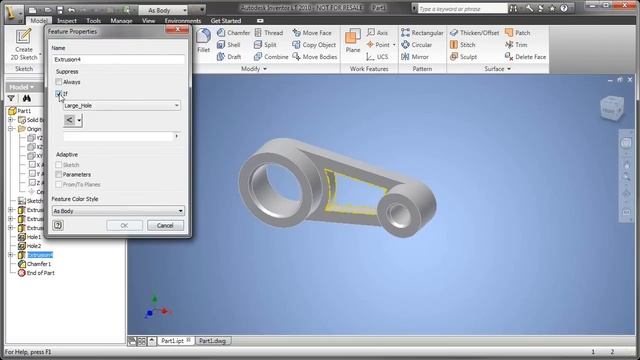The height and width of the screenshot is (360, 640).
Task: Select the Fillet tool
Action: pyautogui.click(x=203, y=41)
